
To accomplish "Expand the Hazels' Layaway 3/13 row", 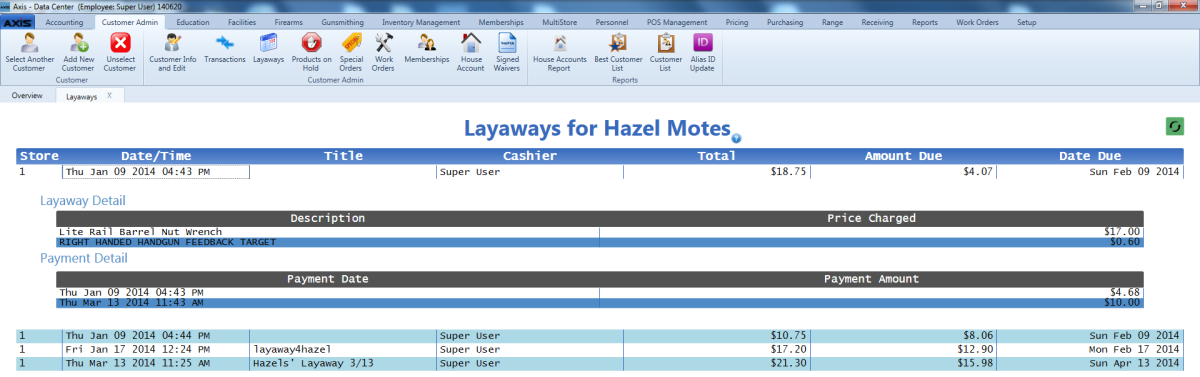I will [600, 363].
